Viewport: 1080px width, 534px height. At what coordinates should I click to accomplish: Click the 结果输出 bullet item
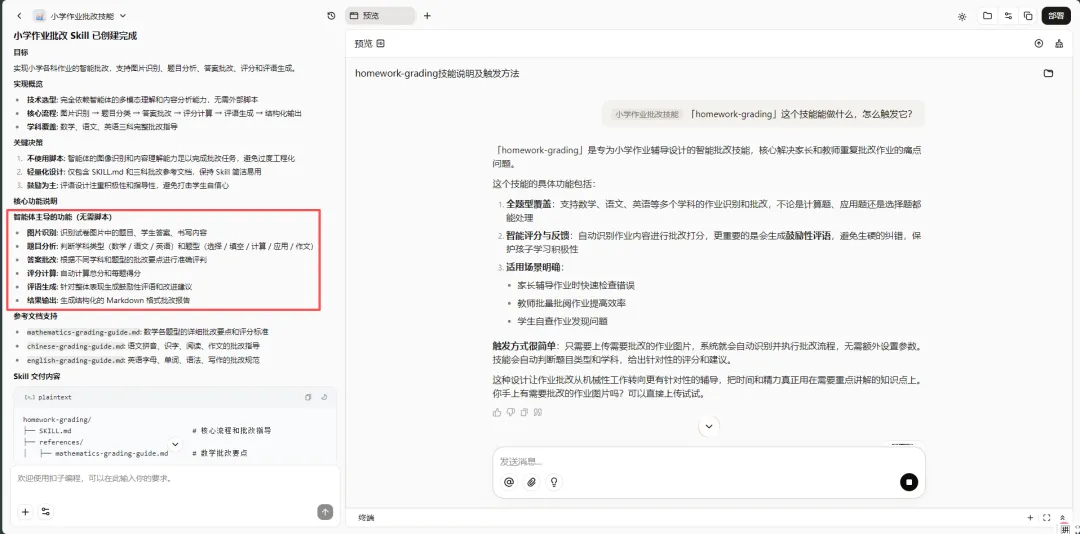(x=109, y=300)
